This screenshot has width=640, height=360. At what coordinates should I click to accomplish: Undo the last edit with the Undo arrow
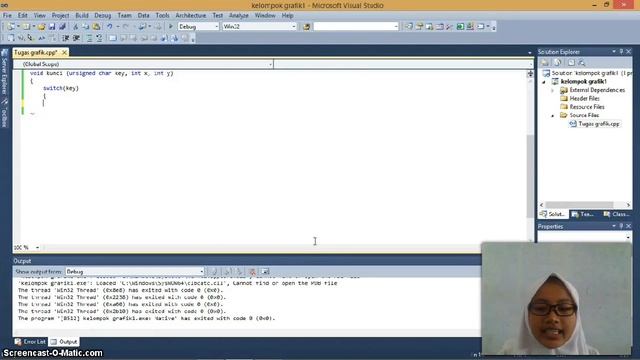pyautogui.click(x=110, y=27)
